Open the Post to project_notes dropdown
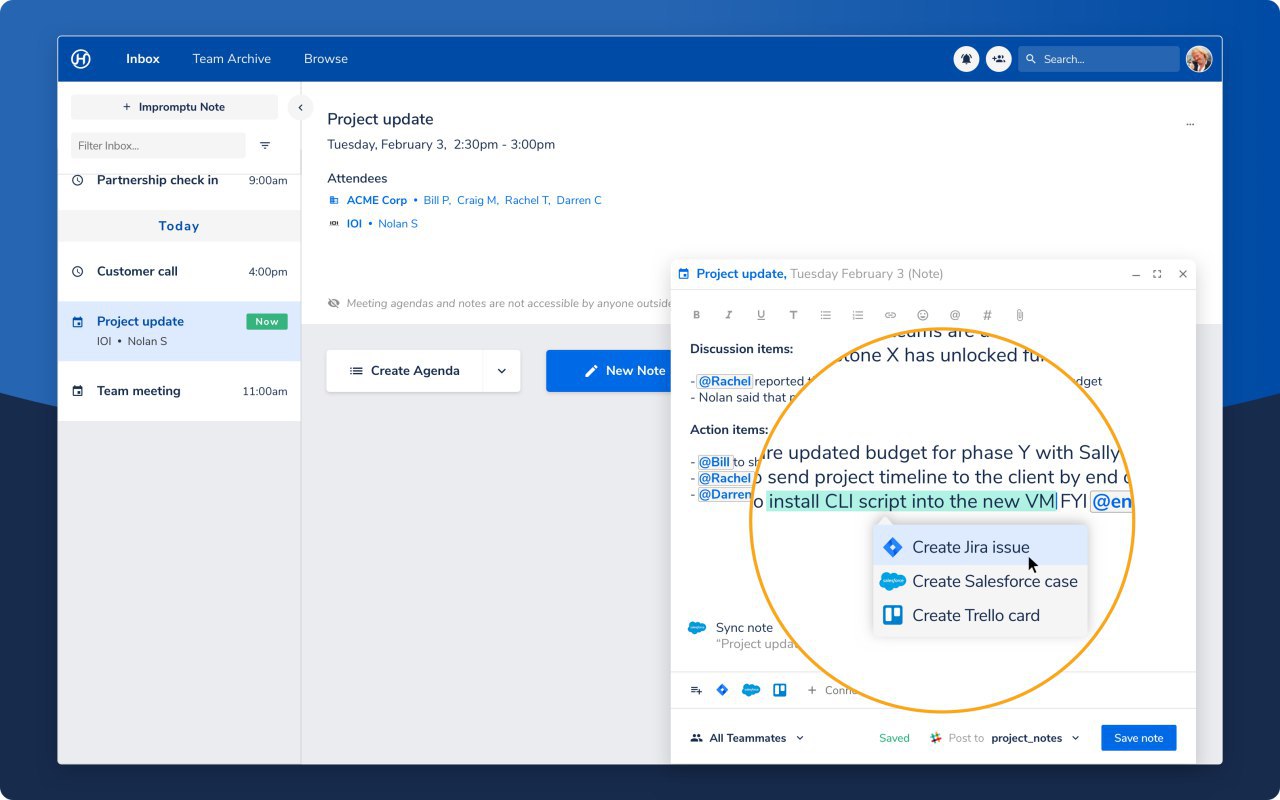Viewport: 1280px width, 800px height. [x=1005, y=738]
